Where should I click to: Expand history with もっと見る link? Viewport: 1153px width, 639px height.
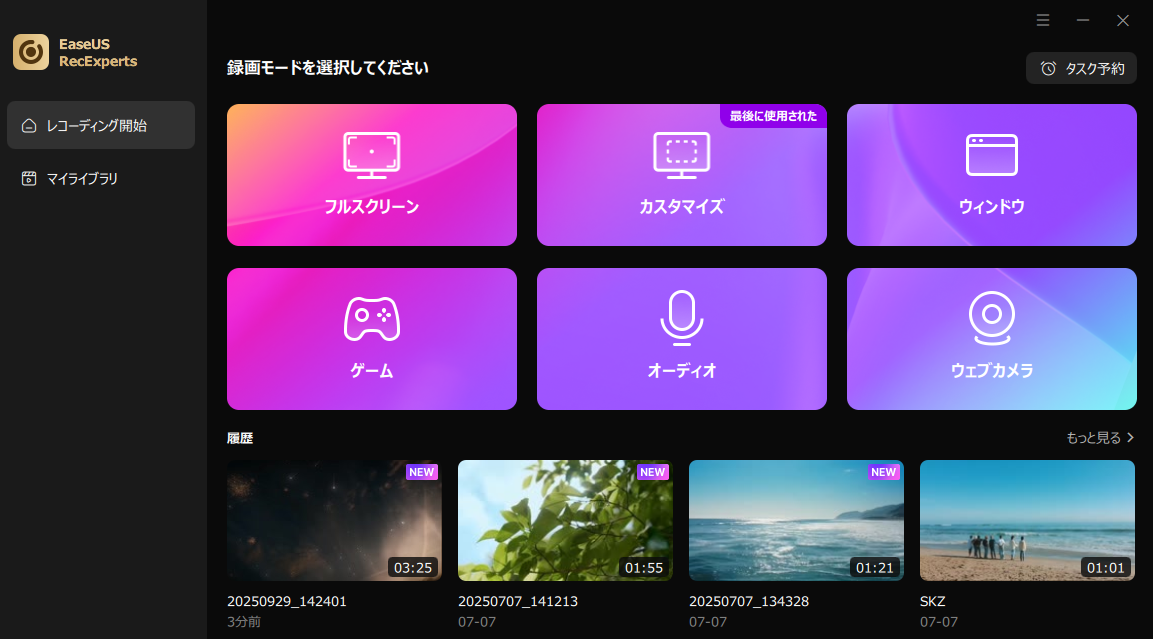coord(1100,438)
